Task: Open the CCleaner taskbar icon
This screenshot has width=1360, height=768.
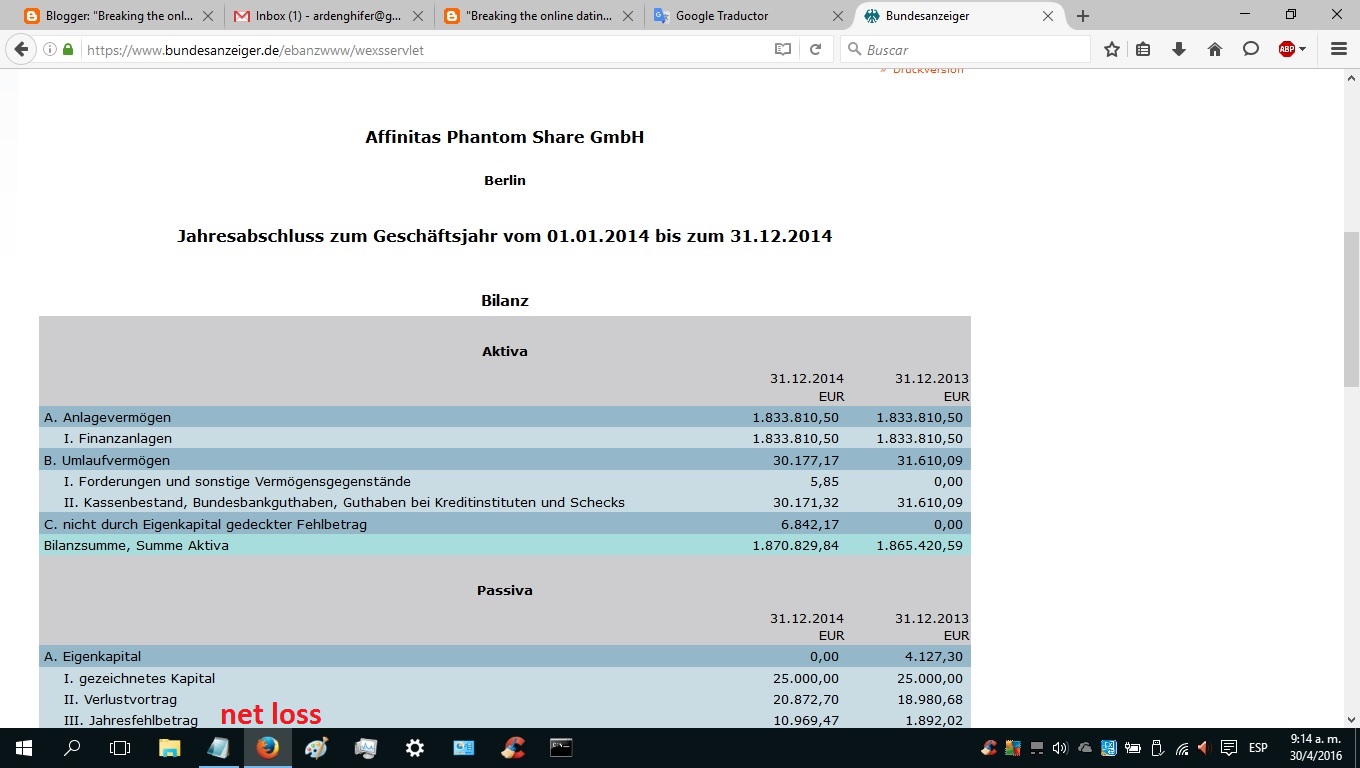Action: pyautogui.click(x=512, y=747)
